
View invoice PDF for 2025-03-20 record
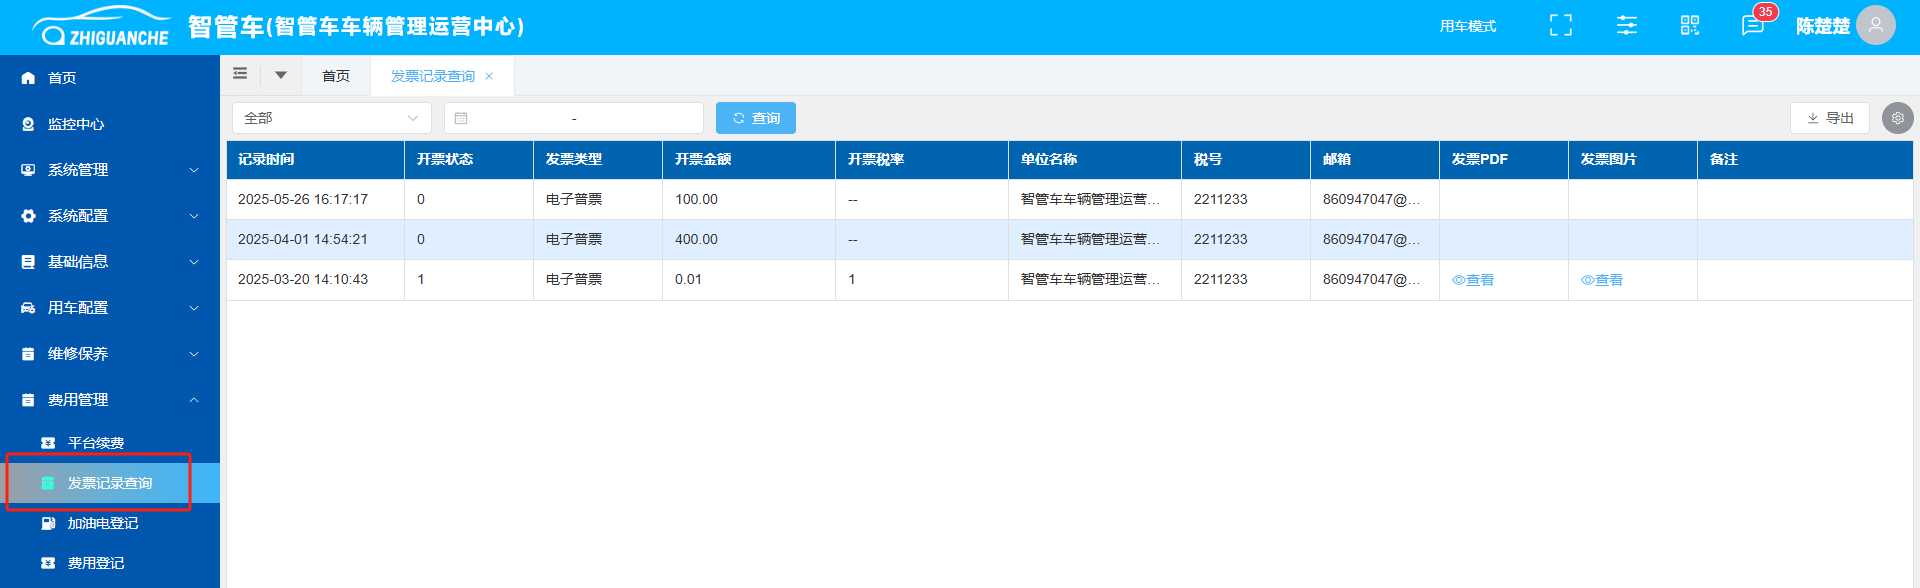pyautogui.click(x=1473, y=280)
